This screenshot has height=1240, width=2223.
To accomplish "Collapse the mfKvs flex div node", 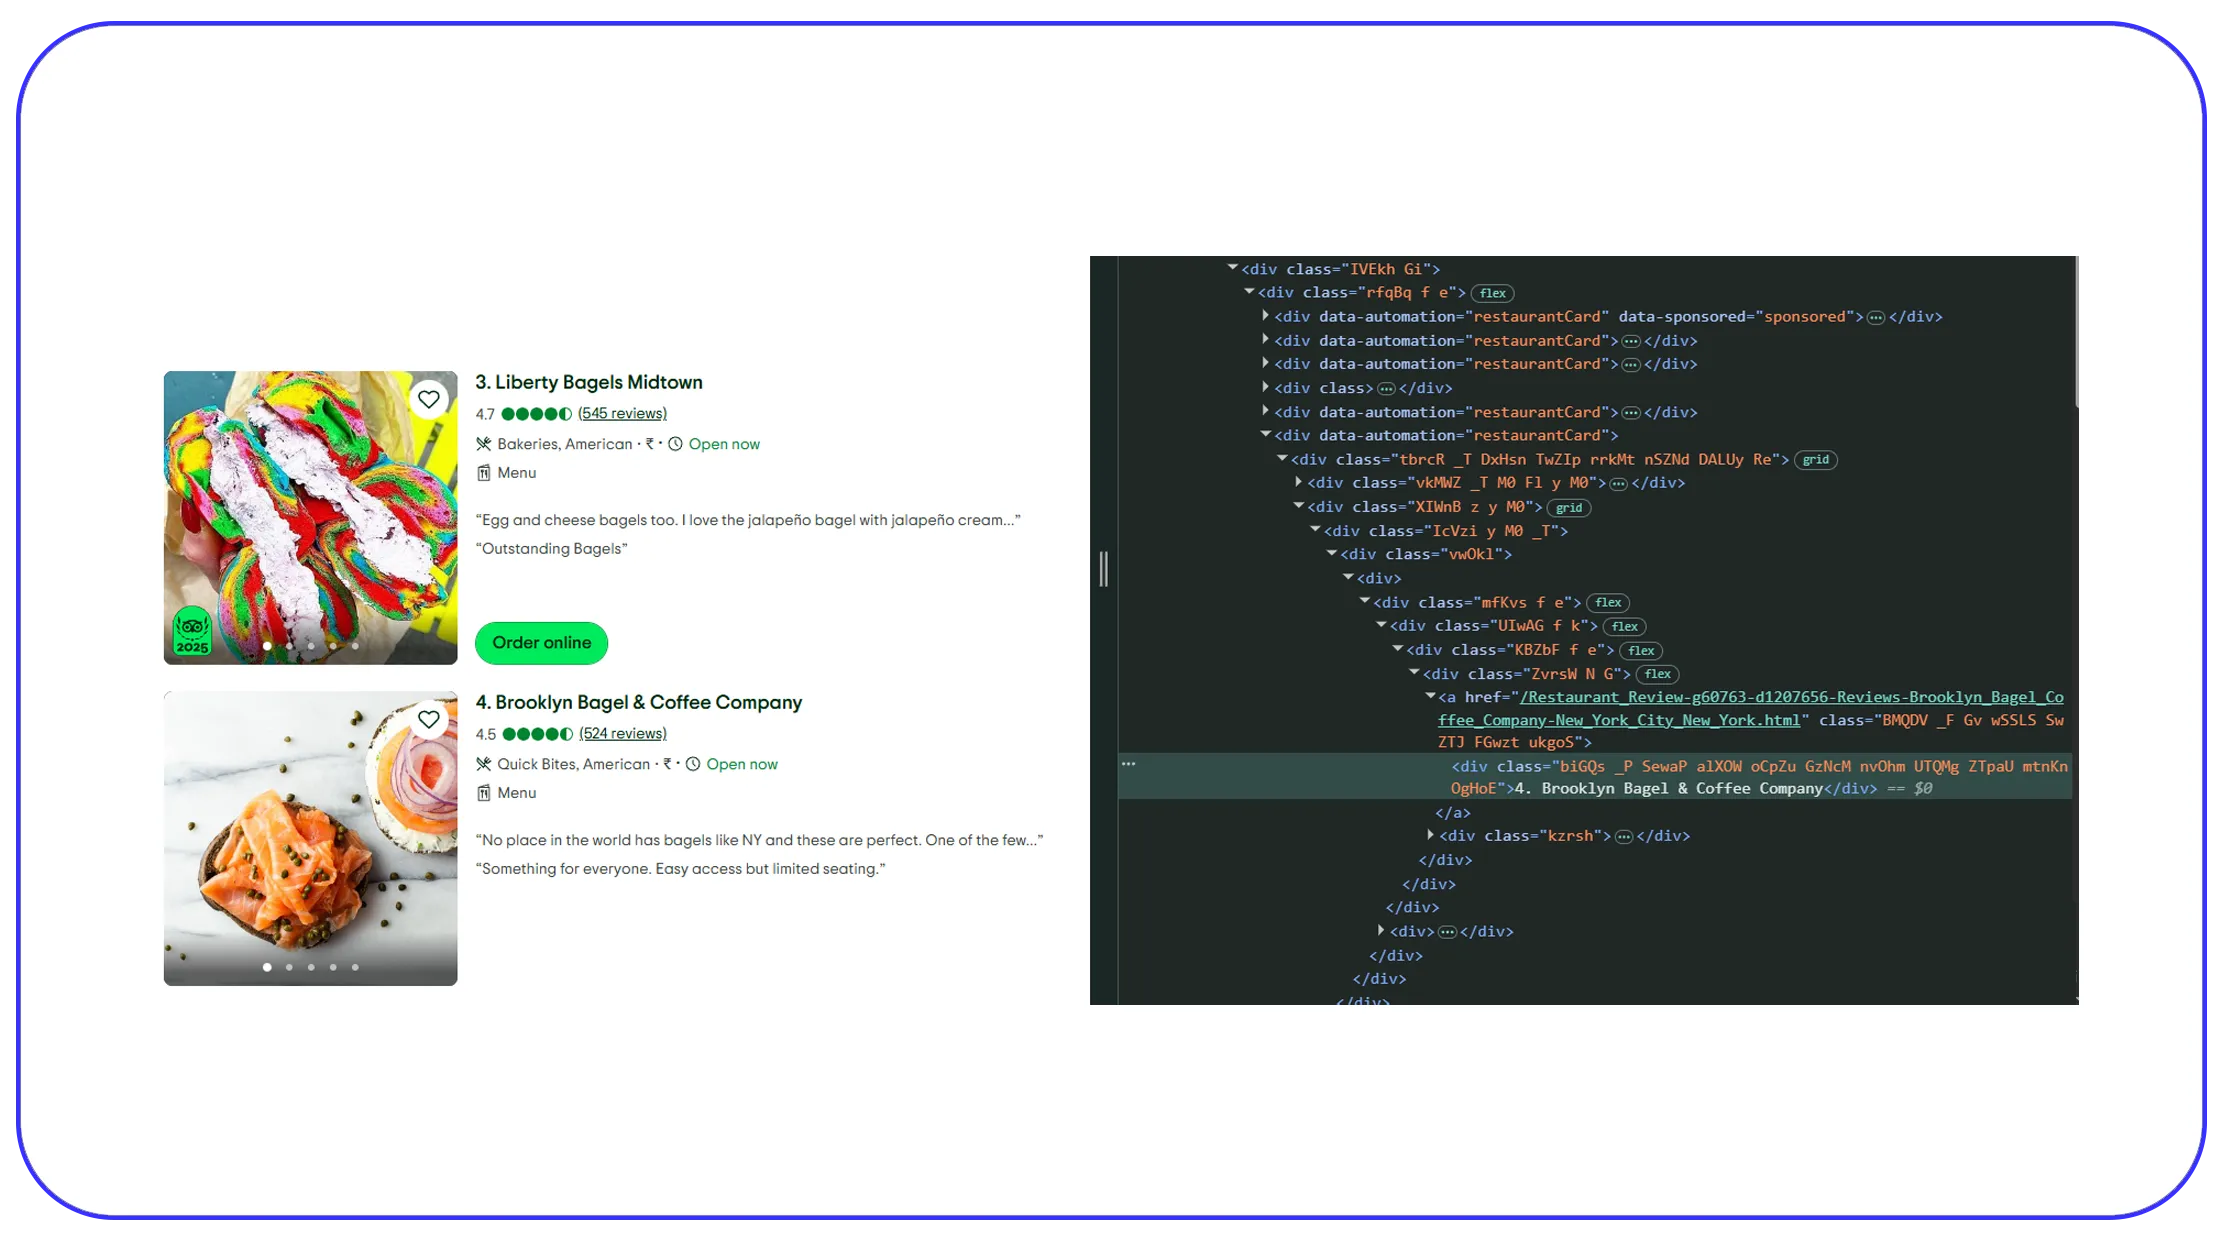I will [x=1364, y=602].
